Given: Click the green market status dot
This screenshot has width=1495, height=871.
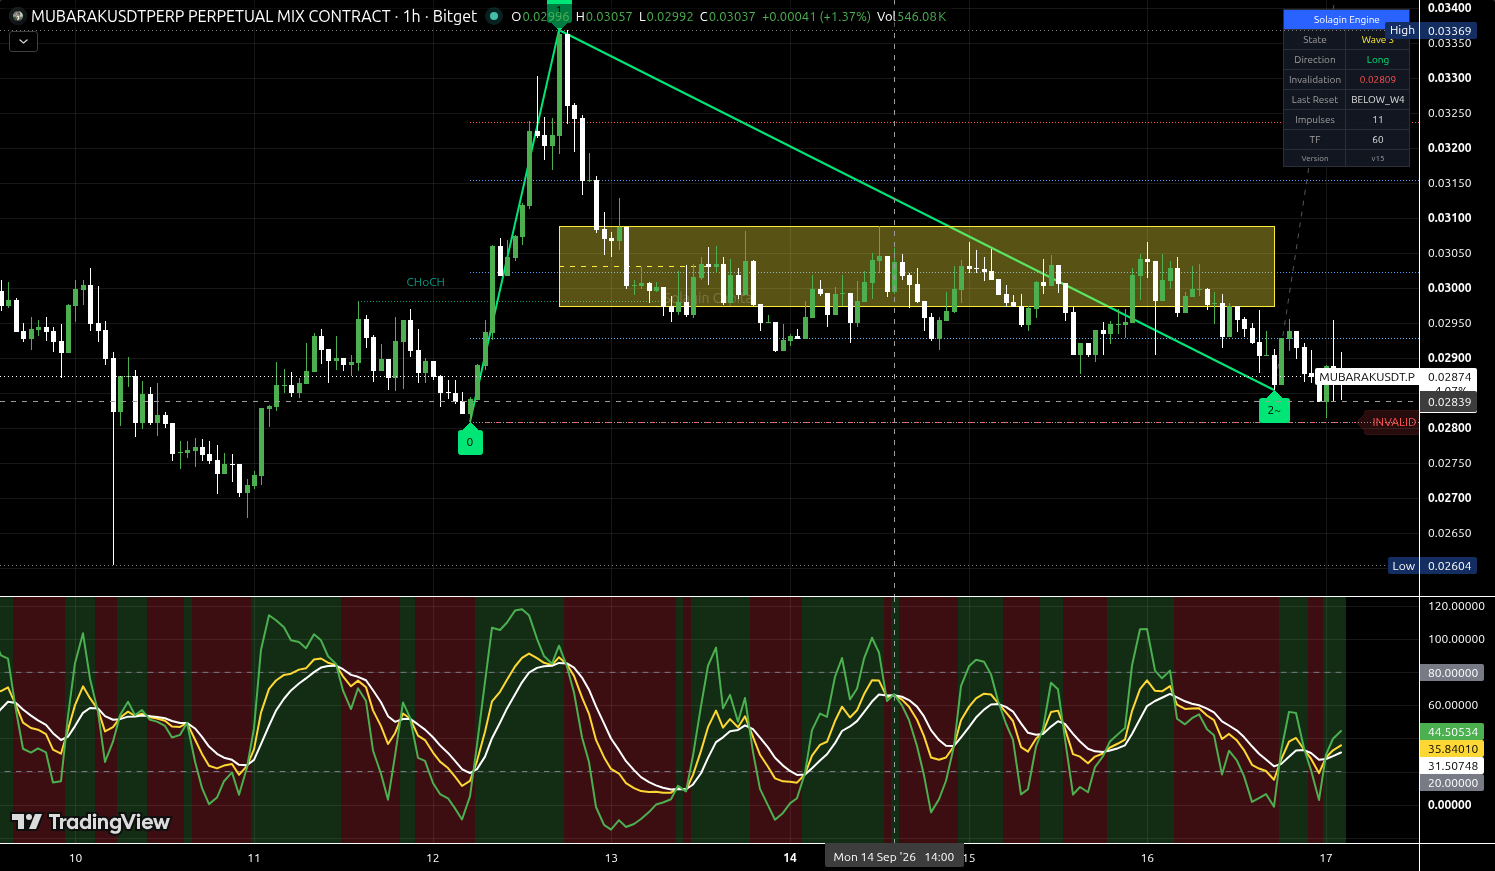Looking at the screenshot, I should tap(493, 16).
